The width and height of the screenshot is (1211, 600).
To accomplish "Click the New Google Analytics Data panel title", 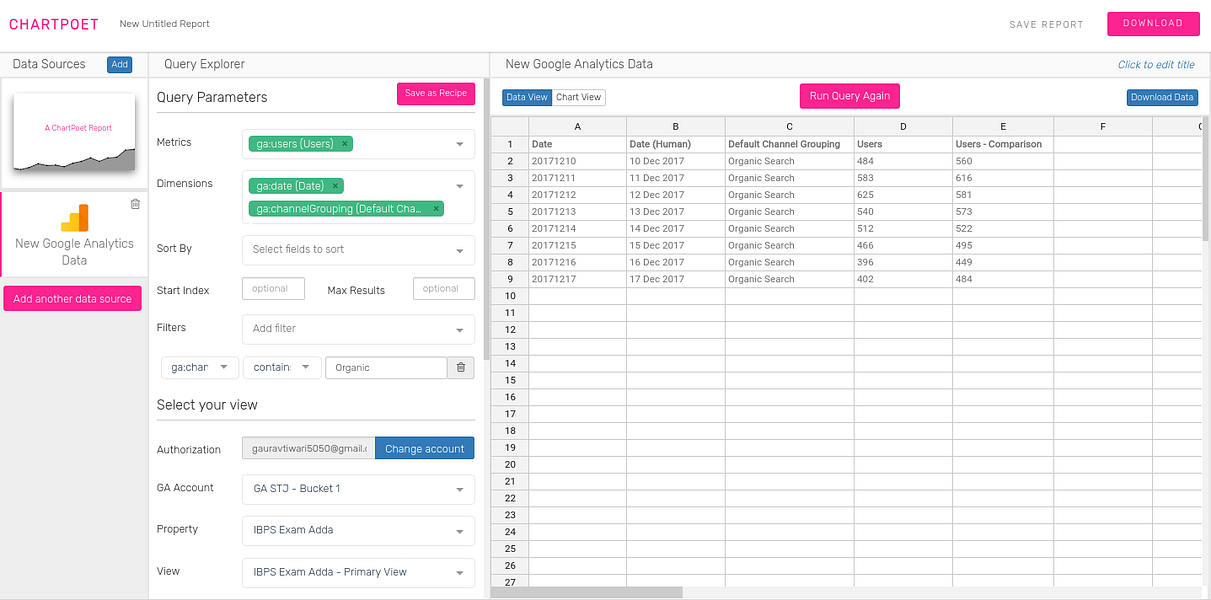I will (x=579, y=64).
